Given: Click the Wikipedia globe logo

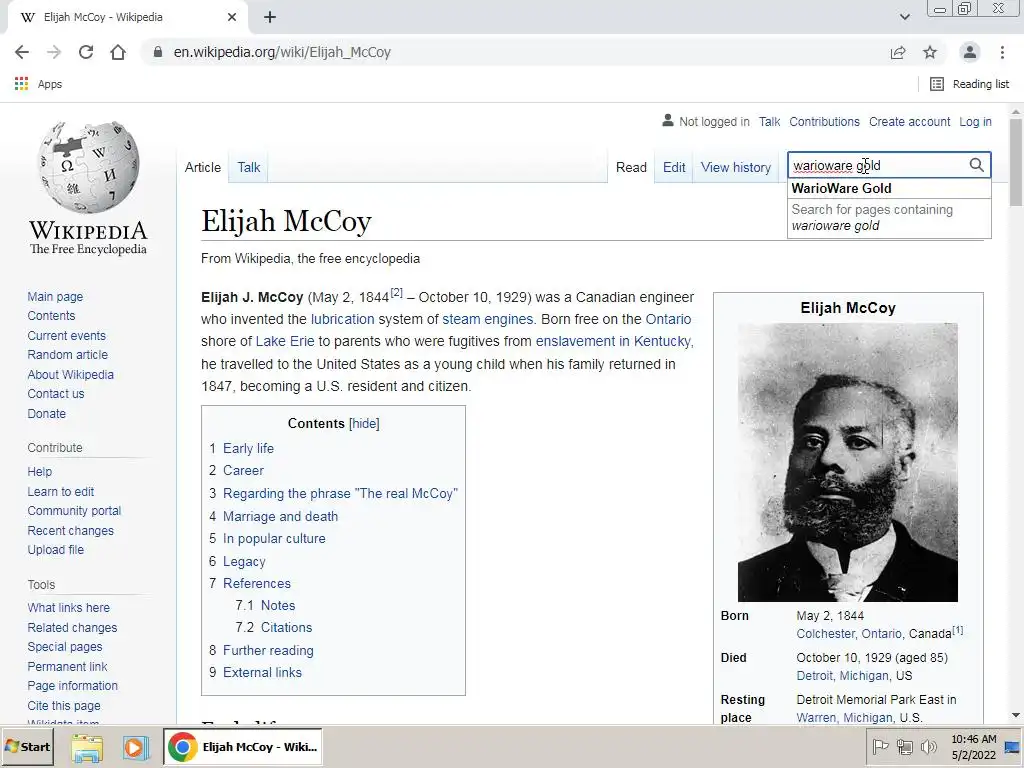Looking at the screenshot, I should point(88,166).
